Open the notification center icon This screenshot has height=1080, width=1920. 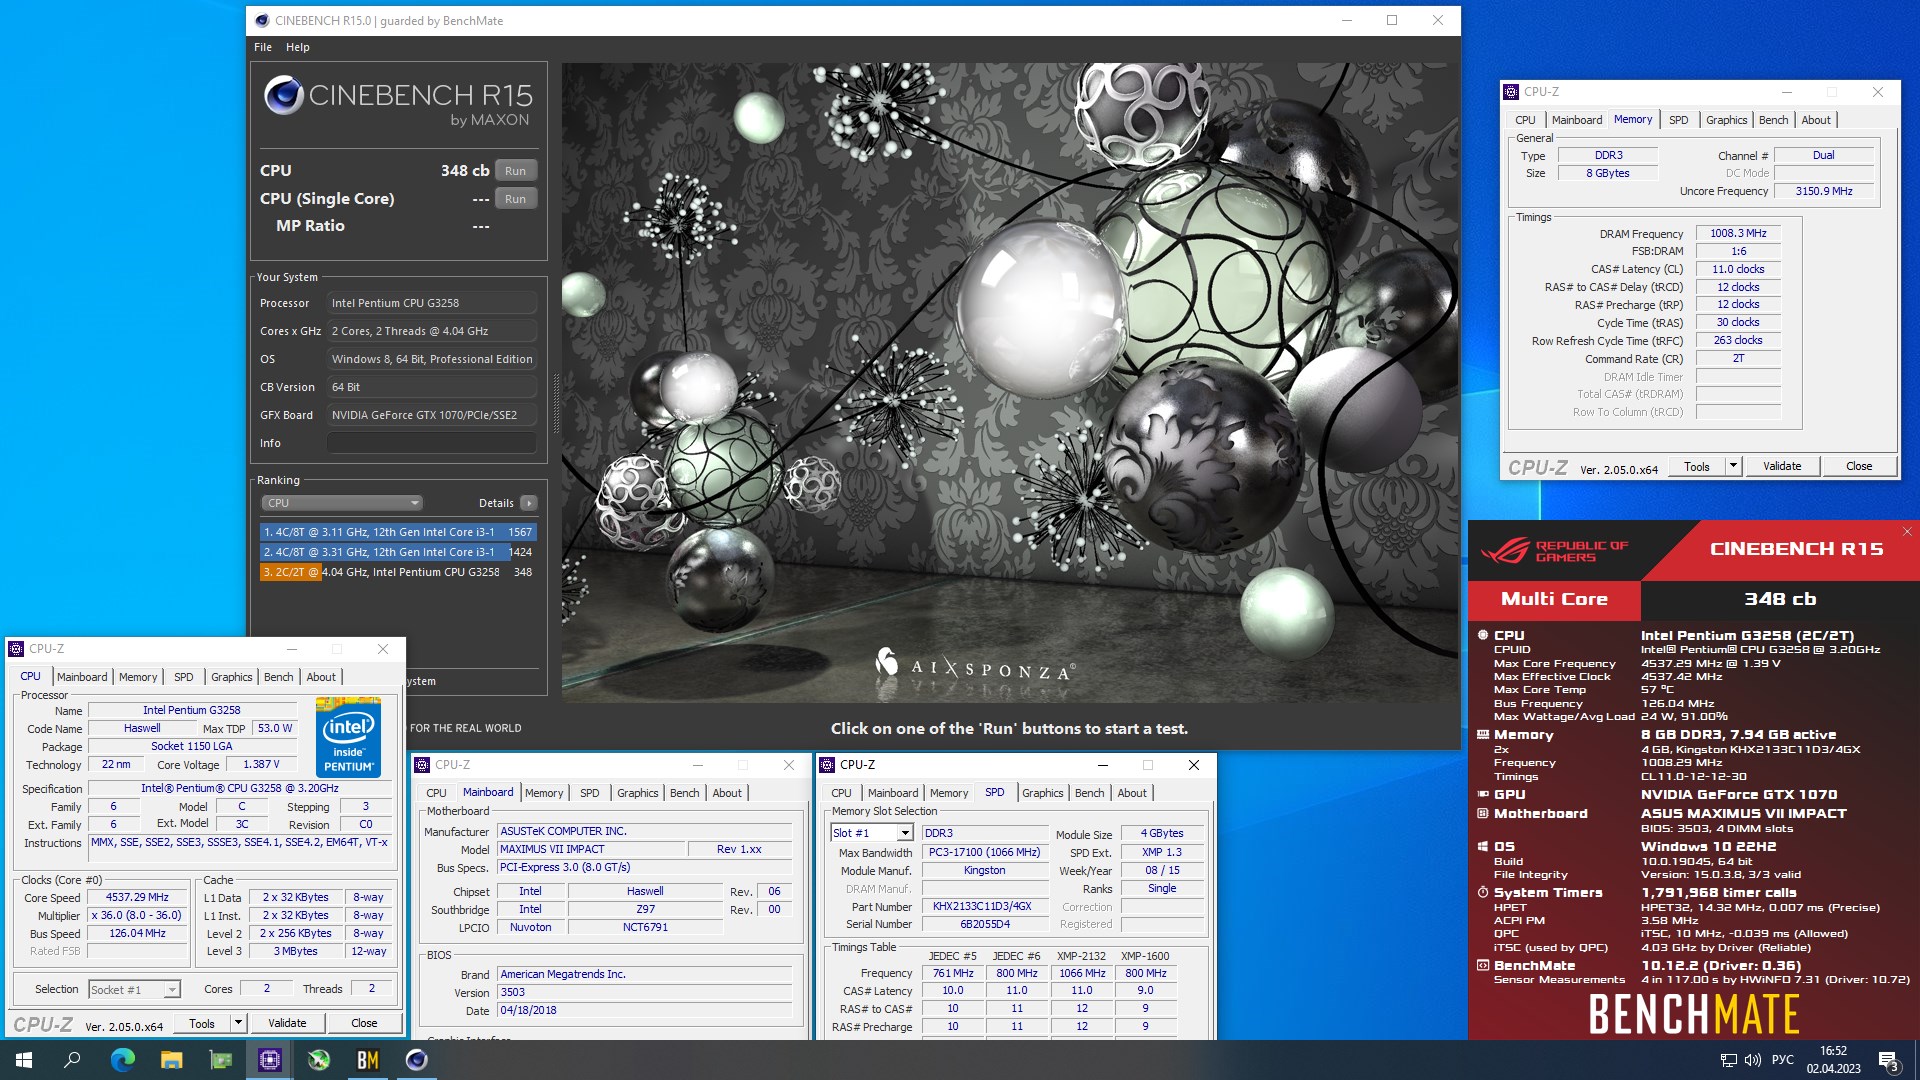pos(1888,1060)
